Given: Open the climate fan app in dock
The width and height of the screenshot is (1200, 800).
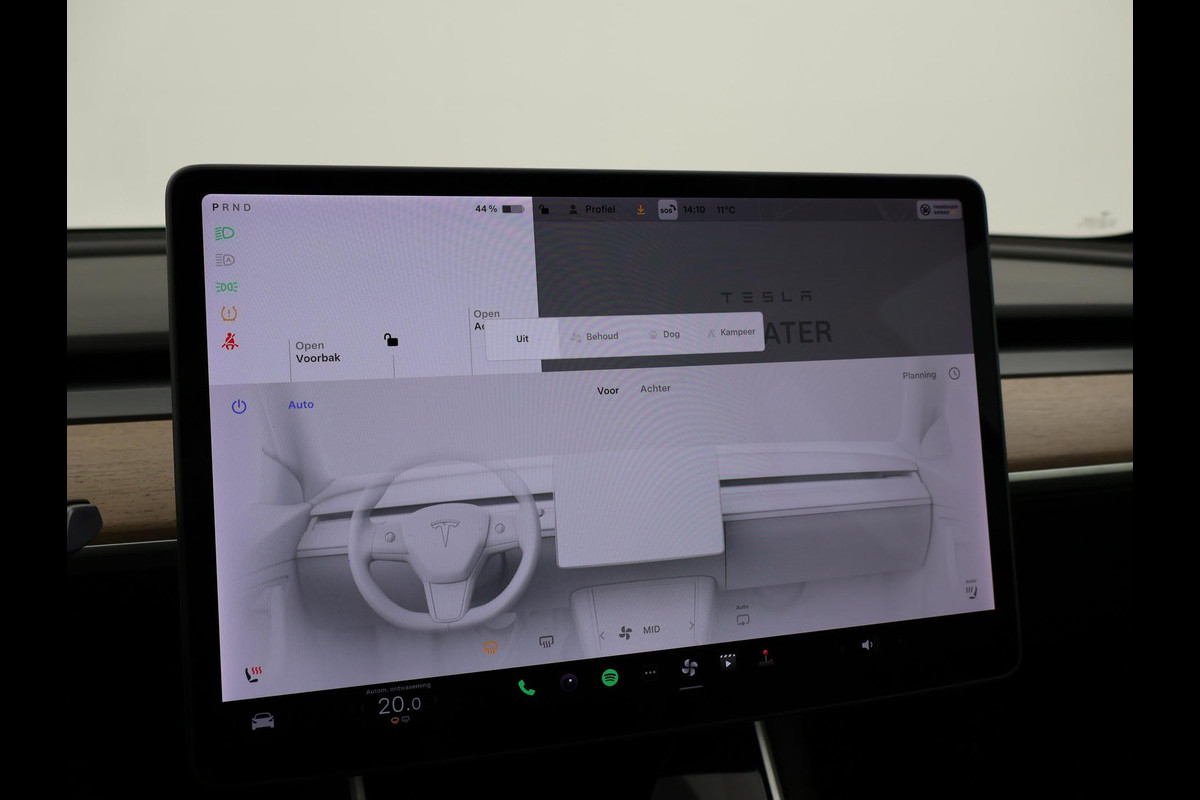Looking at the screenshot, I should pyautogui.click(x=689, y=667).
